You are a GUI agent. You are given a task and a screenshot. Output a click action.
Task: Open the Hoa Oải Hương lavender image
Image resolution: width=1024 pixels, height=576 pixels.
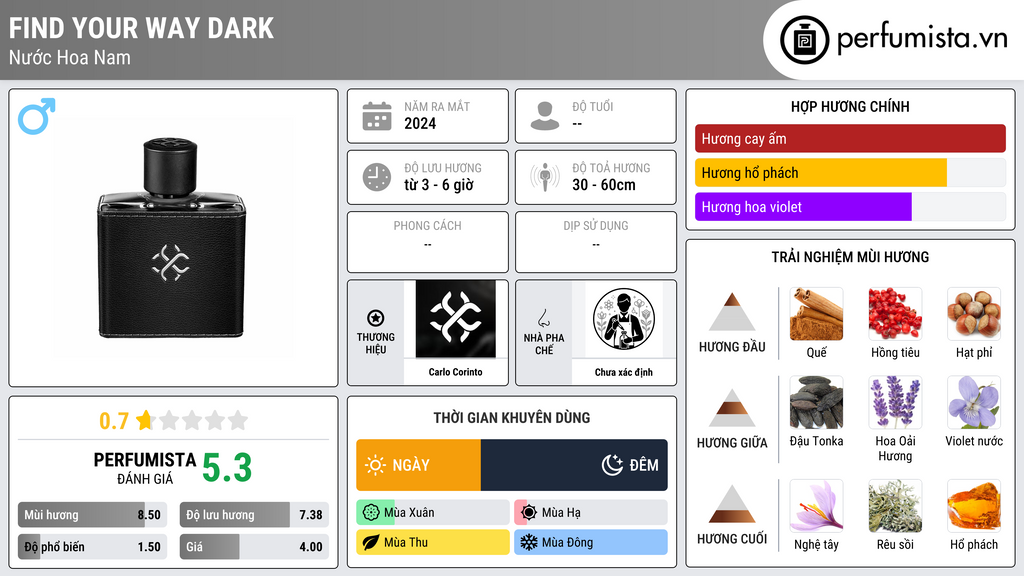(x=895, y=402)
